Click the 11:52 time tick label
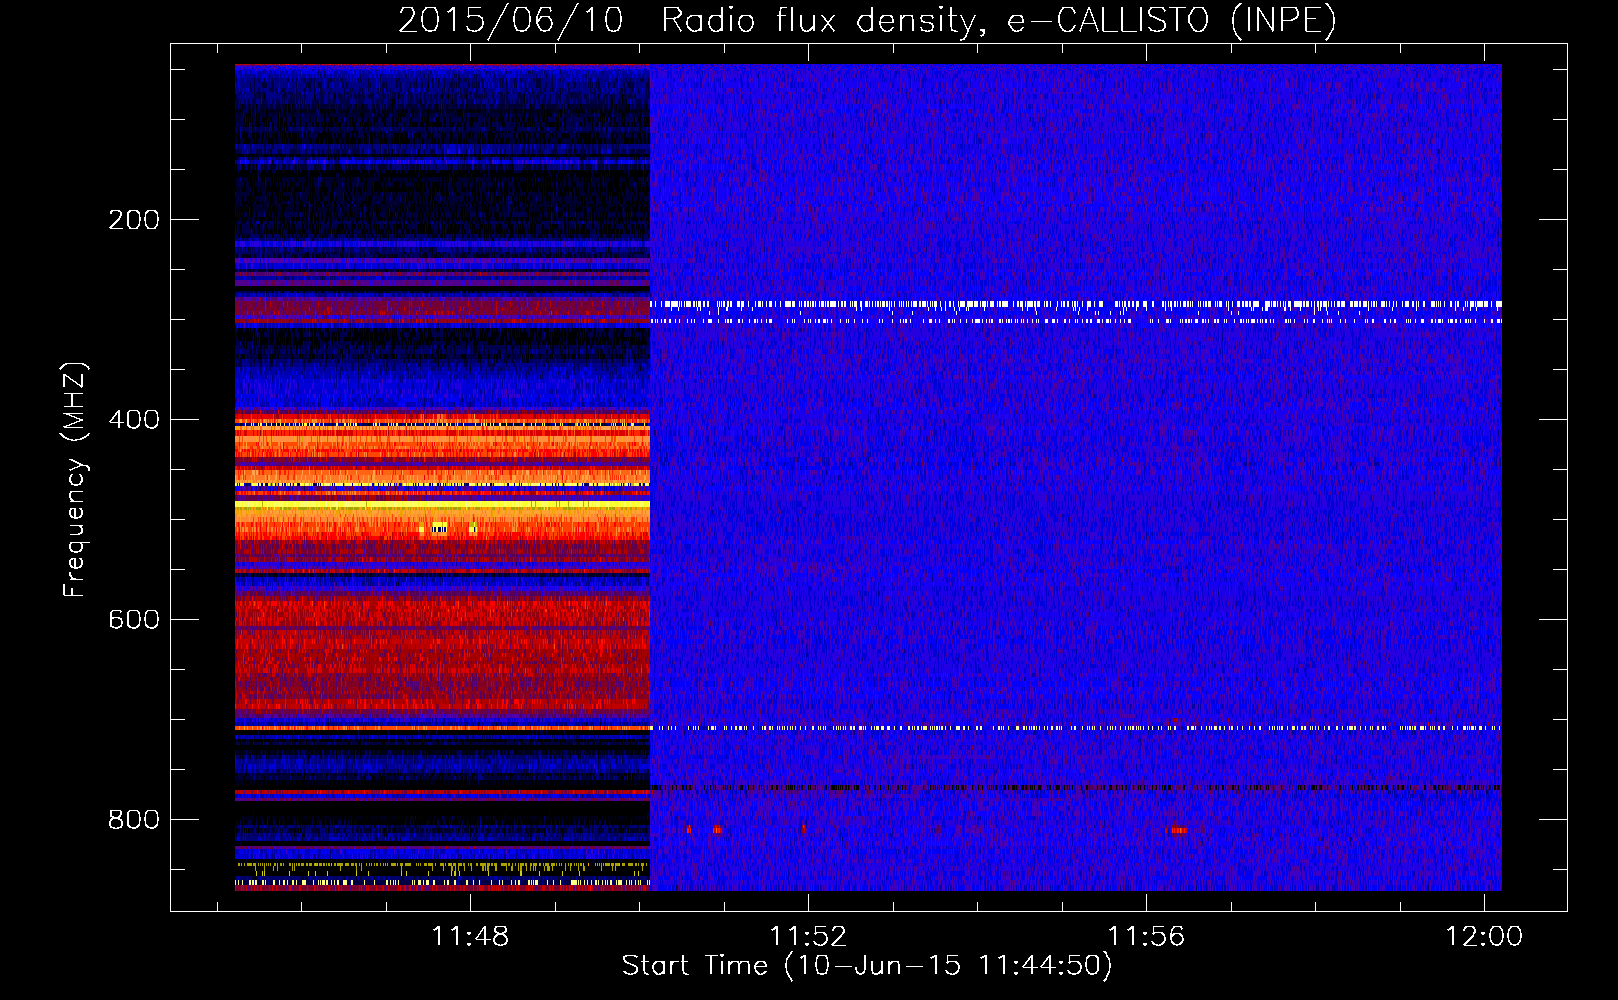Viewport: 1618px width, 1000px height. point(808,936)
